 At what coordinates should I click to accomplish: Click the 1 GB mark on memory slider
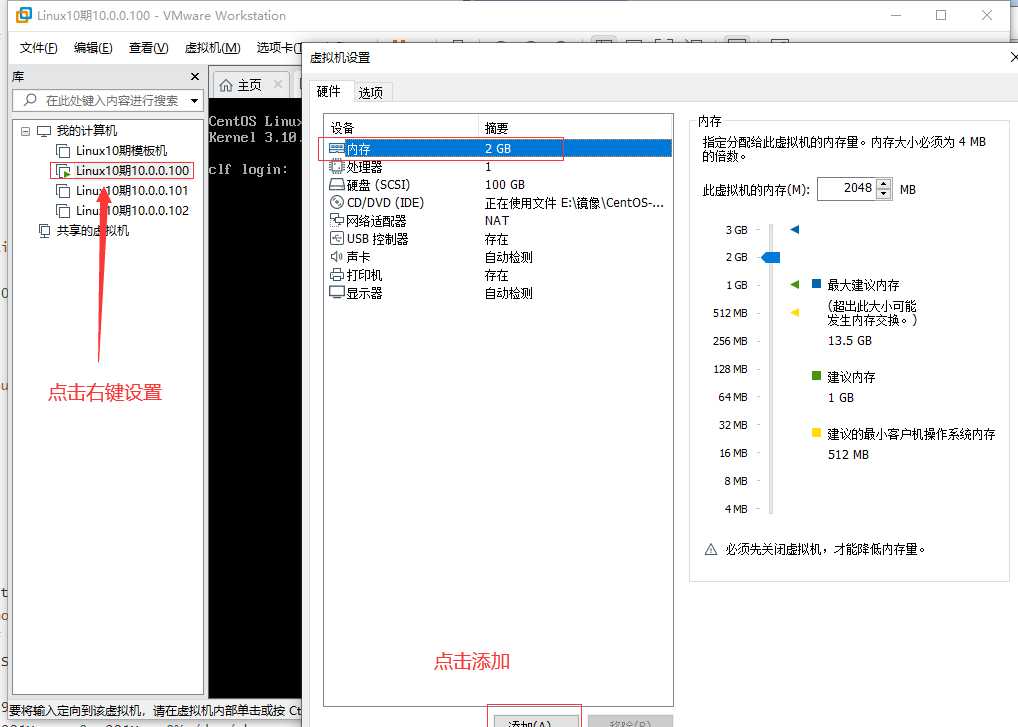(x=737, y=285)
